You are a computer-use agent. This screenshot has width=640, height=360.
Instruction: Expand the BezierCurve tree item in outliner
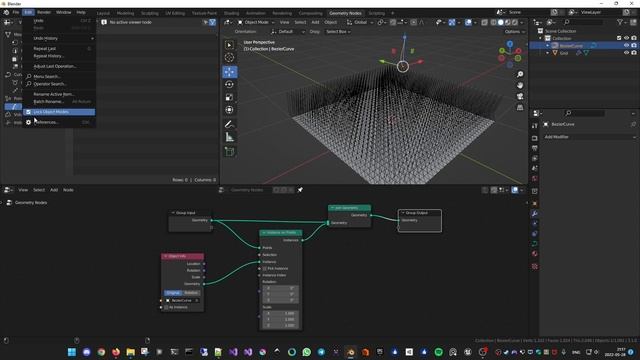tap(548, 45)
